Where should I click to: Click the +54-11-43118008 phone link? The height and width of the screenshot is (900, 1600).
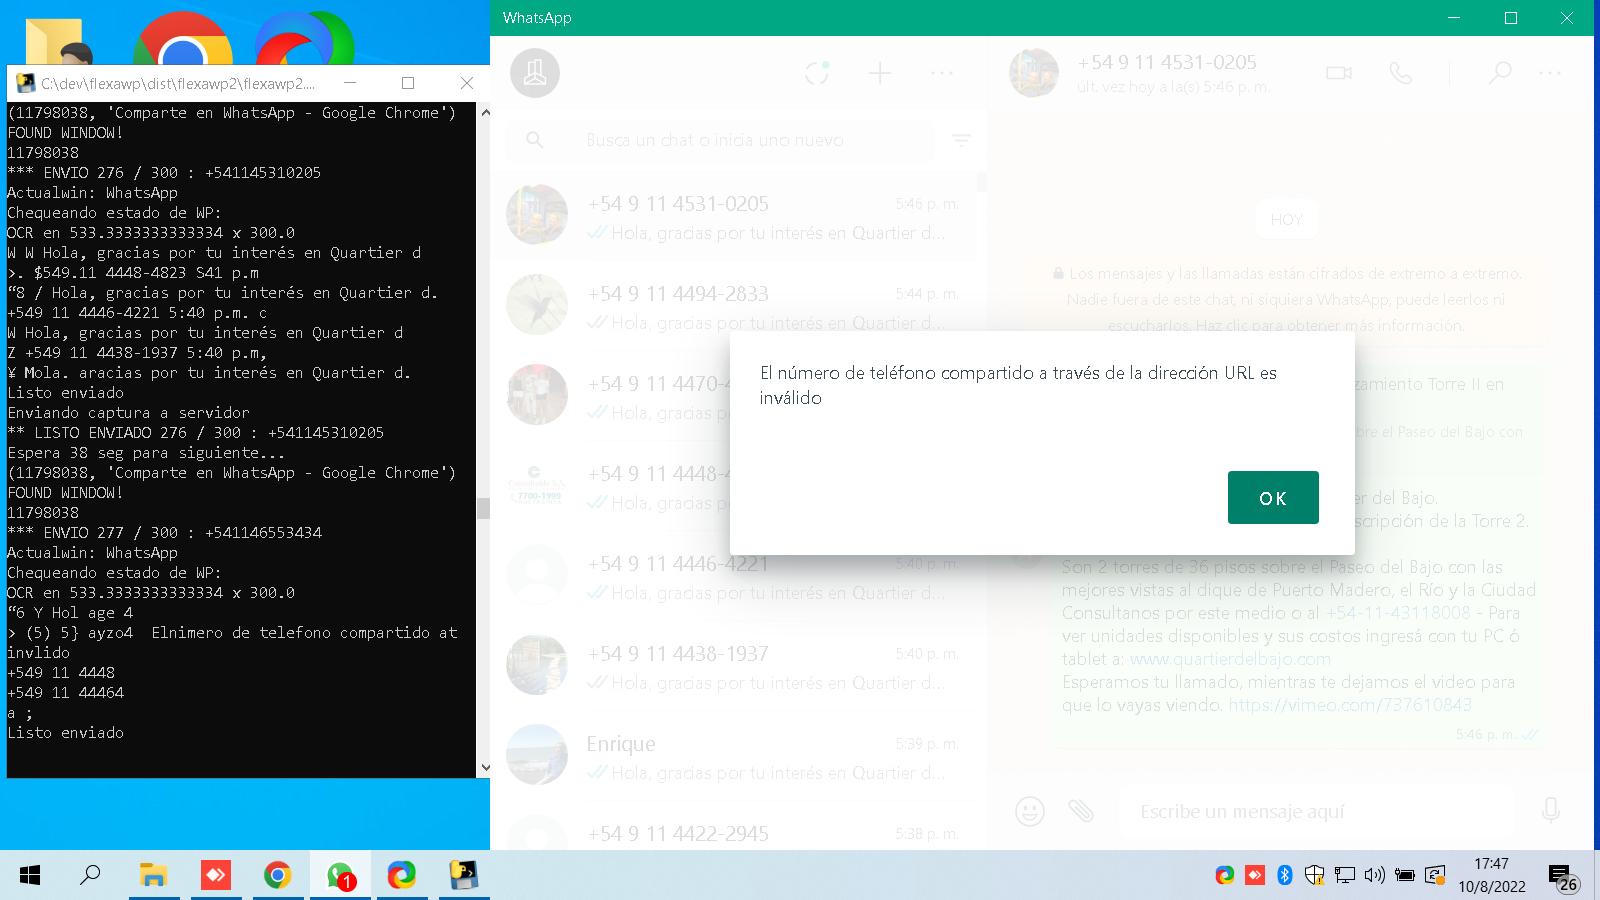pyautogui.click(x=1398, y=613)
